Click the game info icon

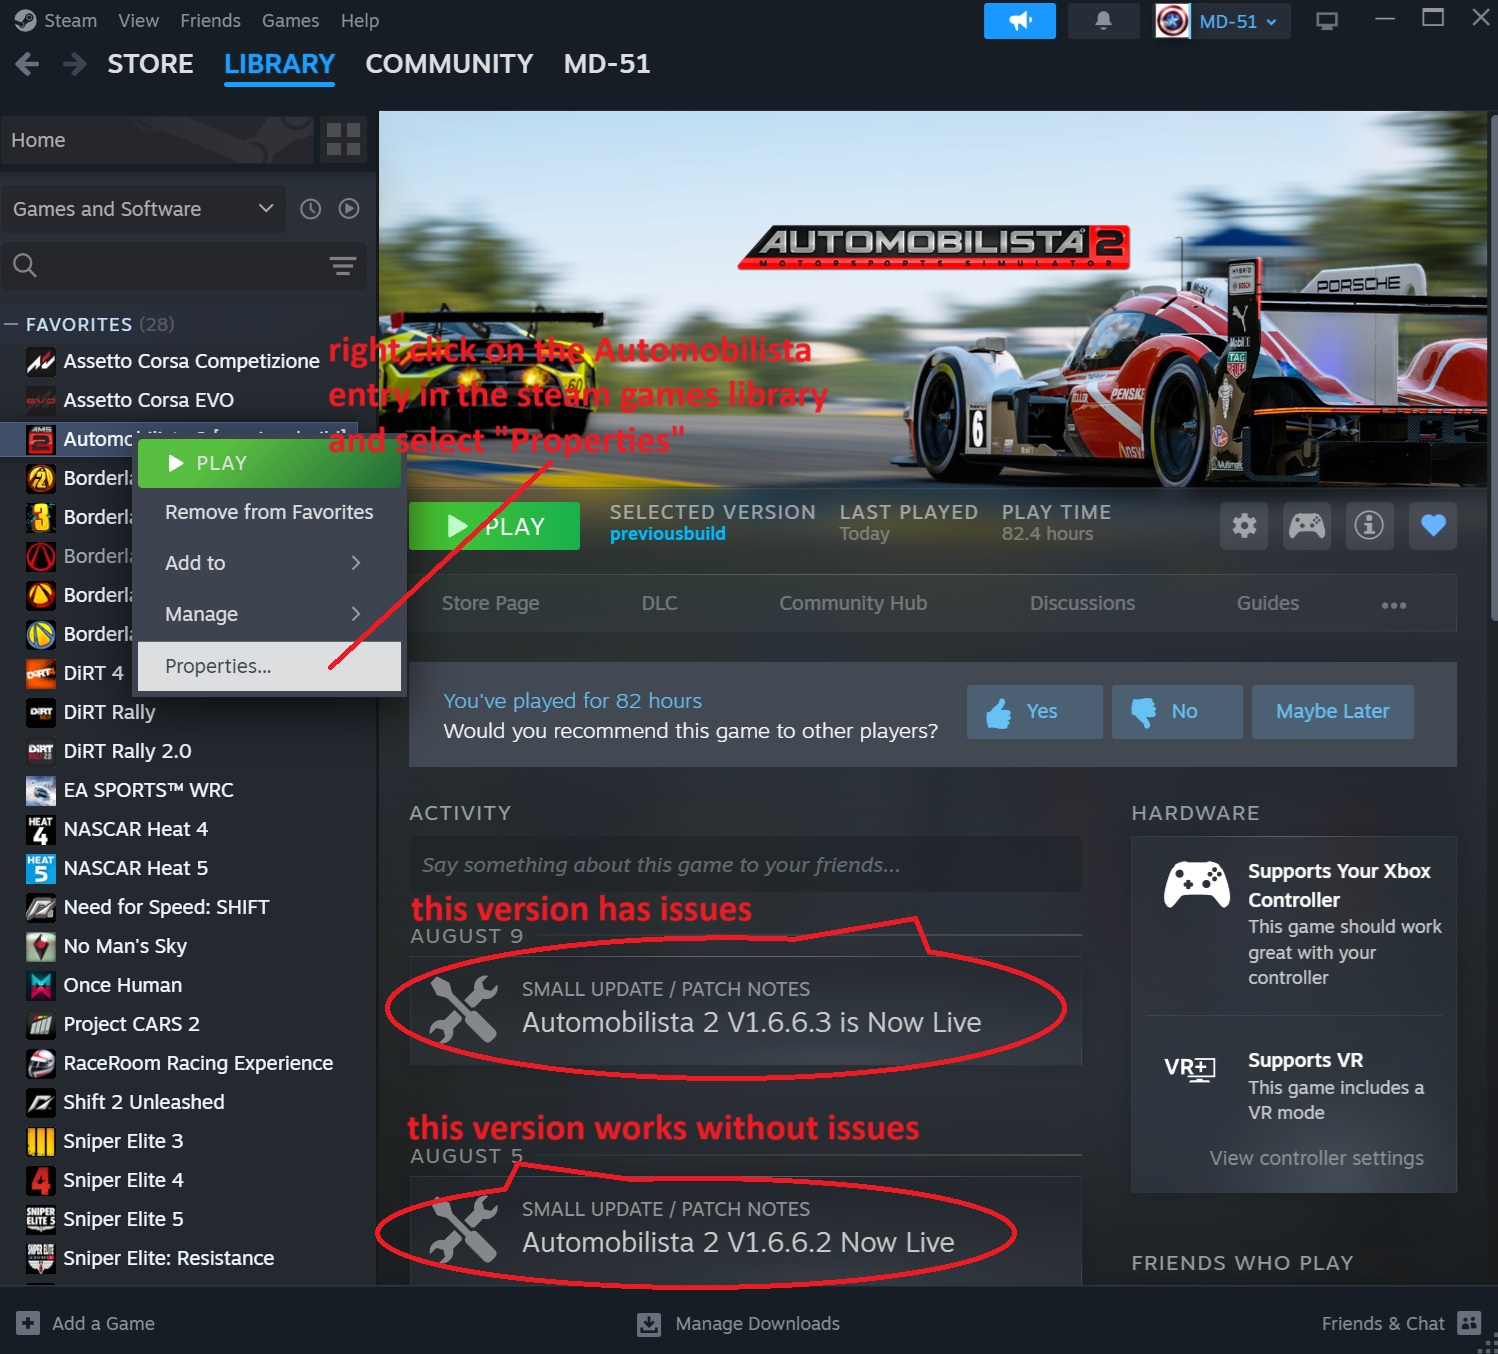[x=1369, y=525]
